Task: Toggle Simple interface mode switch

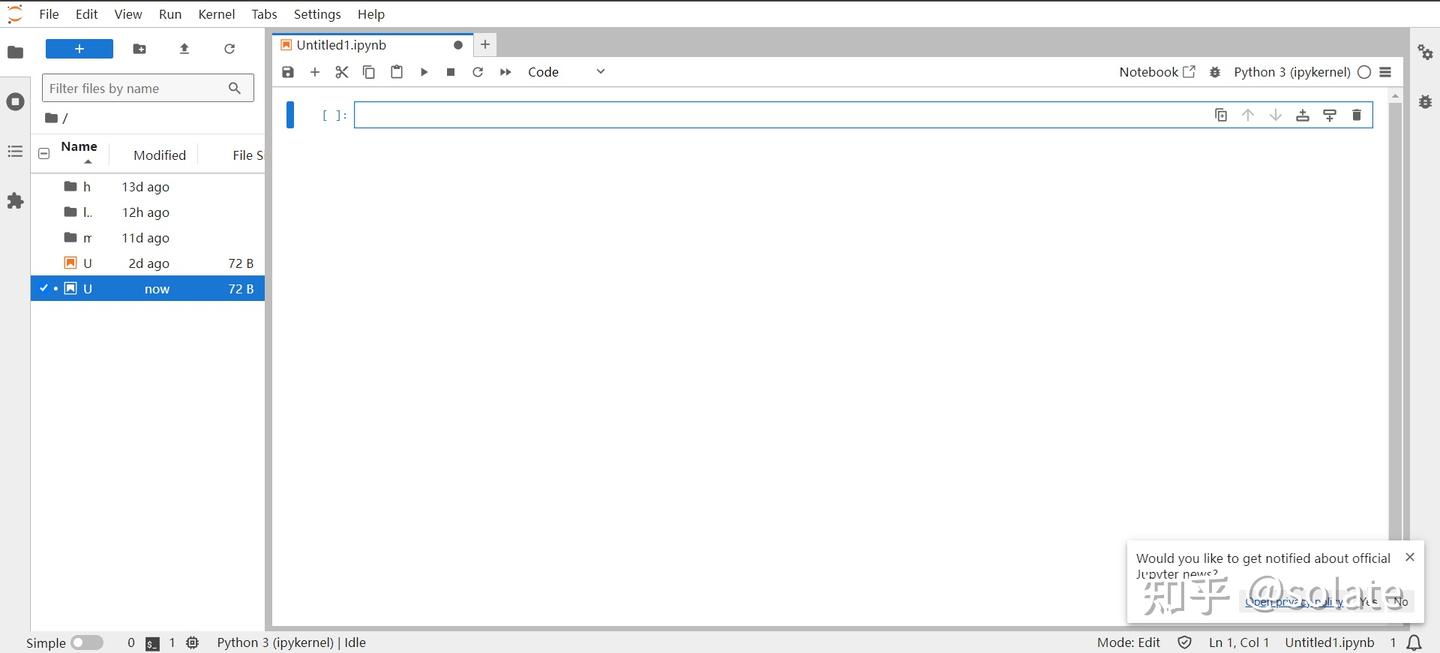Action: coord(86,642)
